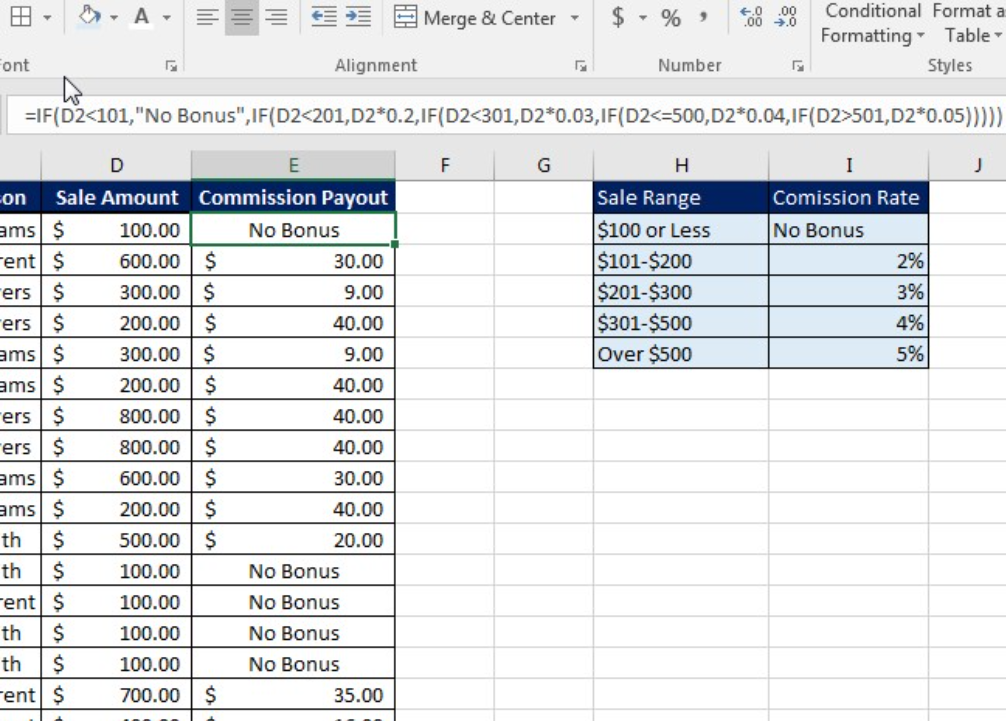Viewport: 1006px width, 721px height.
Task: Apply Percent Style formatting
Action: tap(670, 17)
